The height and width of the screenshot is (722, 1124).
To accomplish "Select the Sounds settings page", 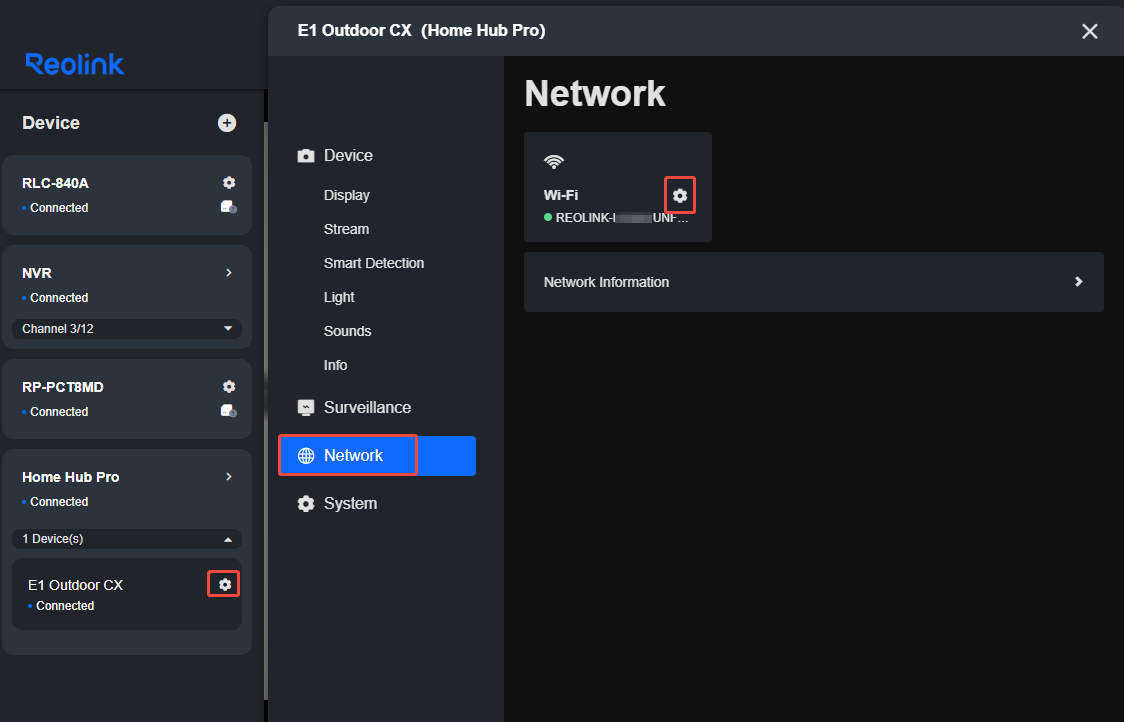I will point(347,330).
